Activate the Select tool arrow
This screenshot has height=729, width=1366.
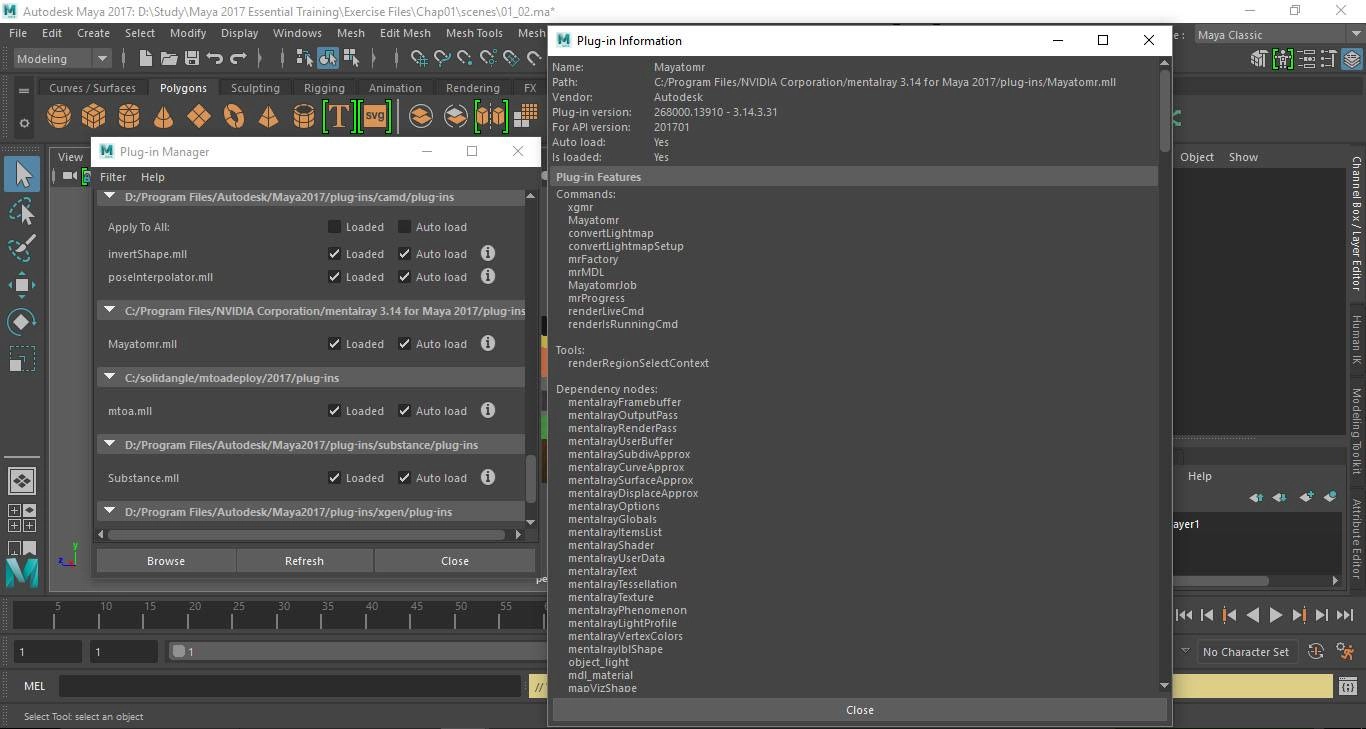22,175
